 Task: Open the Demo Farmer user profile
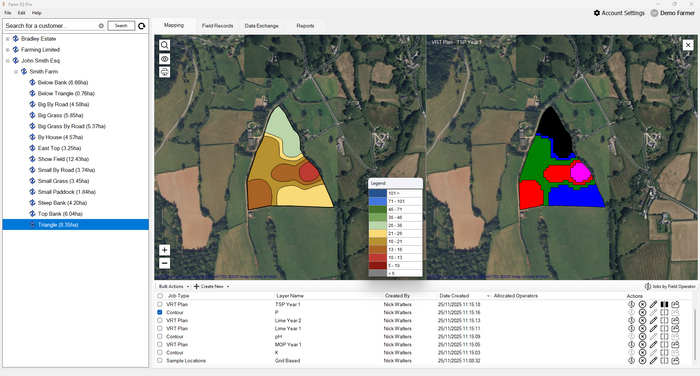click(672, 13)
